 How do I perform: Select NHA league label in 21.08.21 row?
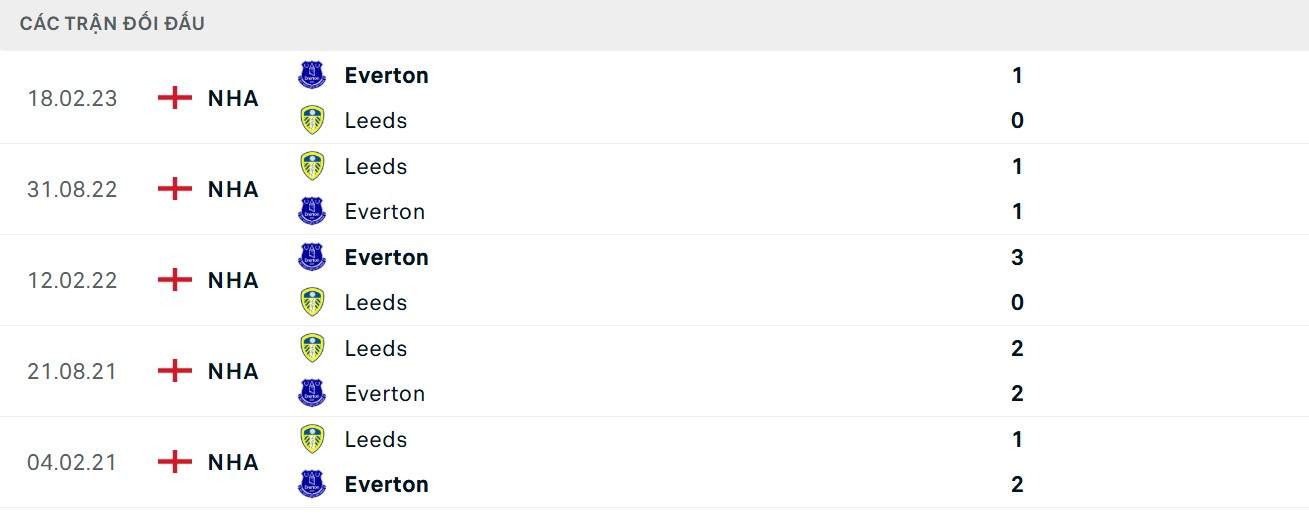(x=233, y=371)
